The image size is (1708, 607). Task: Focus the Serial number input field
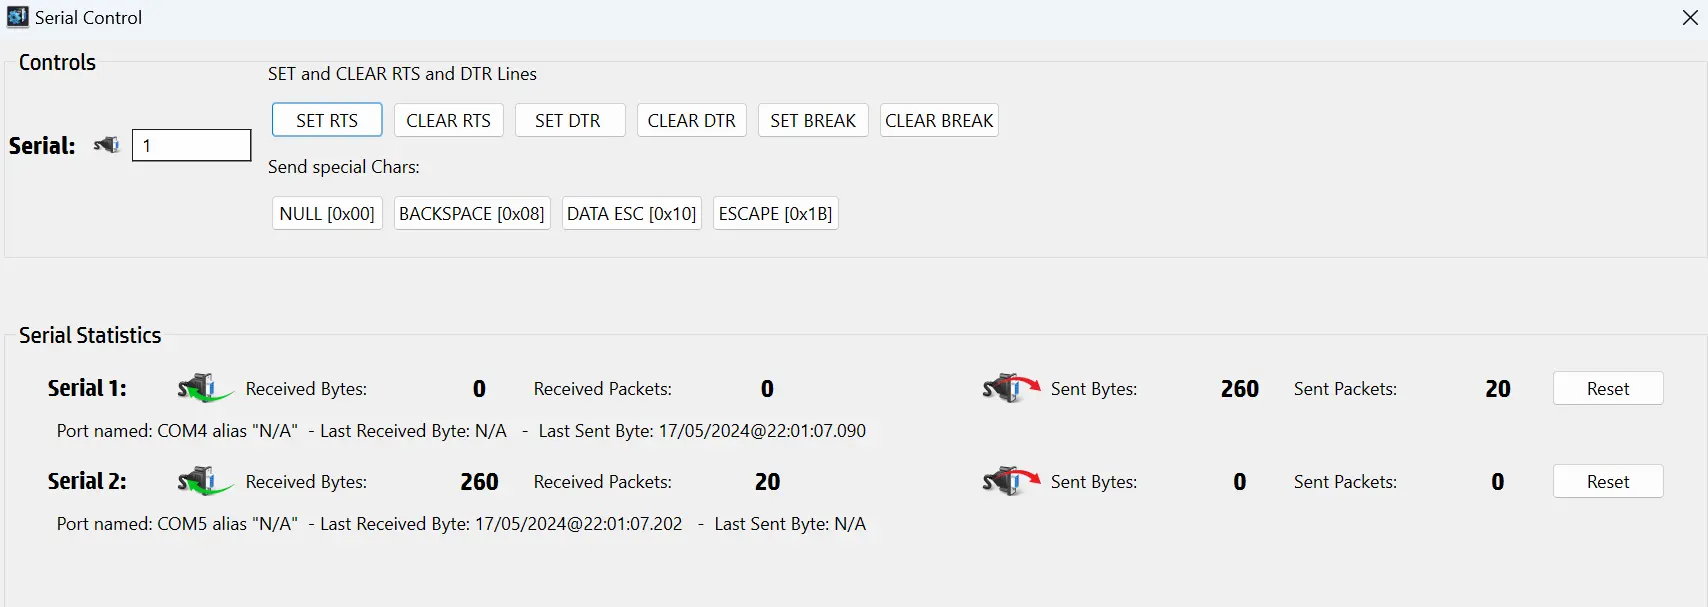tap(191, 145)
